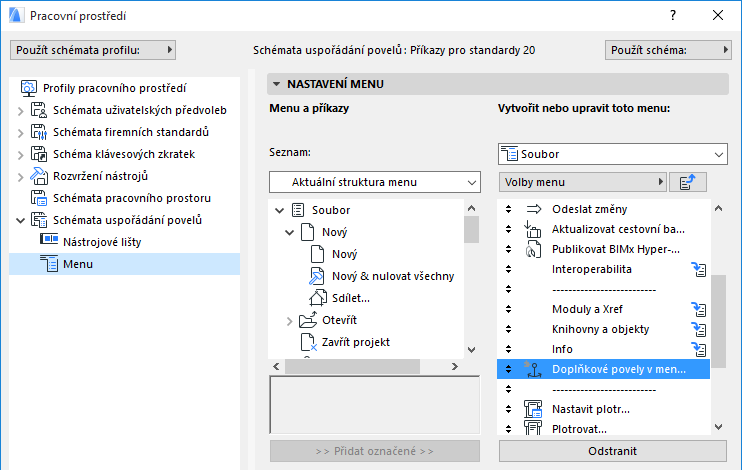Click the Volby menu popup button
This screenshot has height=470, width=742.
[581, 182]
